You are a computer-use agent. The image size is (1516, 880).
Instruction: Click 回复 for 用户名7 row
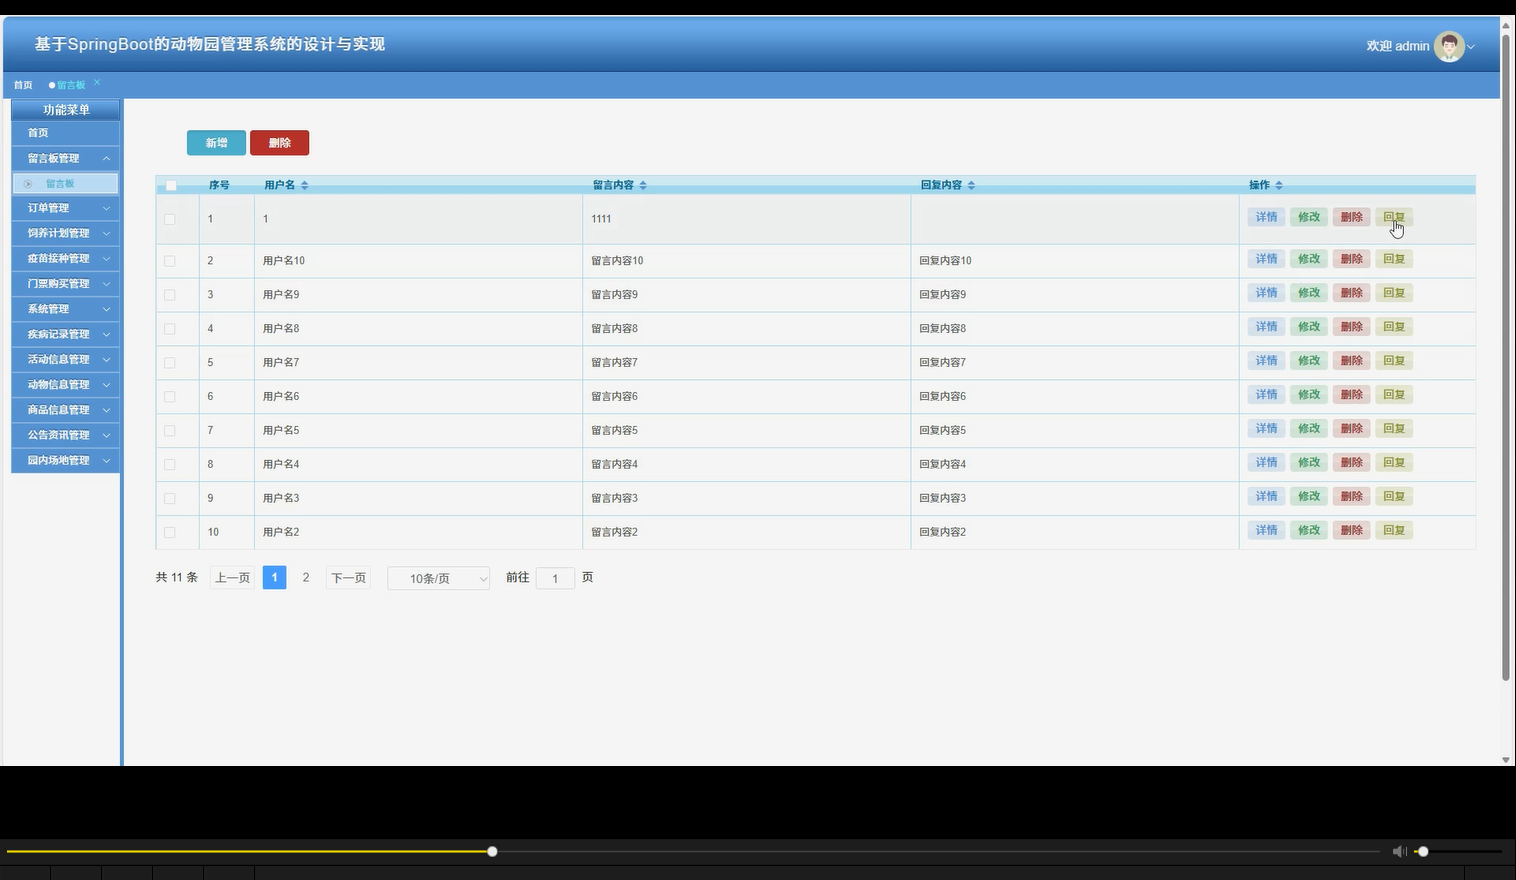(1394, 361)
